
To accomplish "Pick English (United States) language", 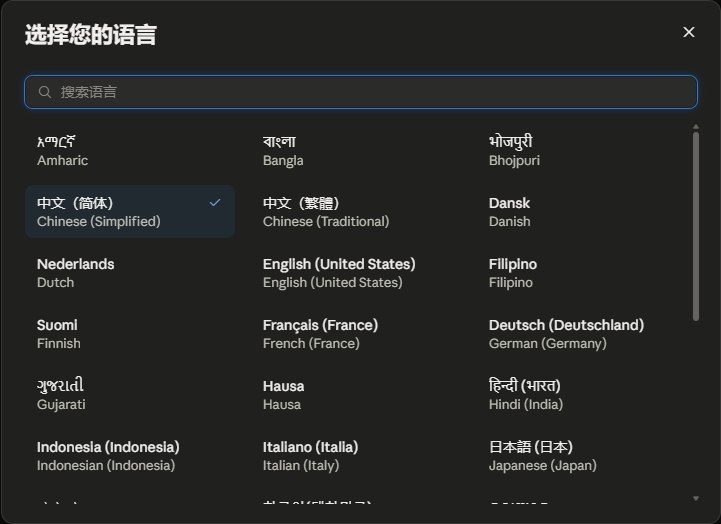I will [356, 273].
